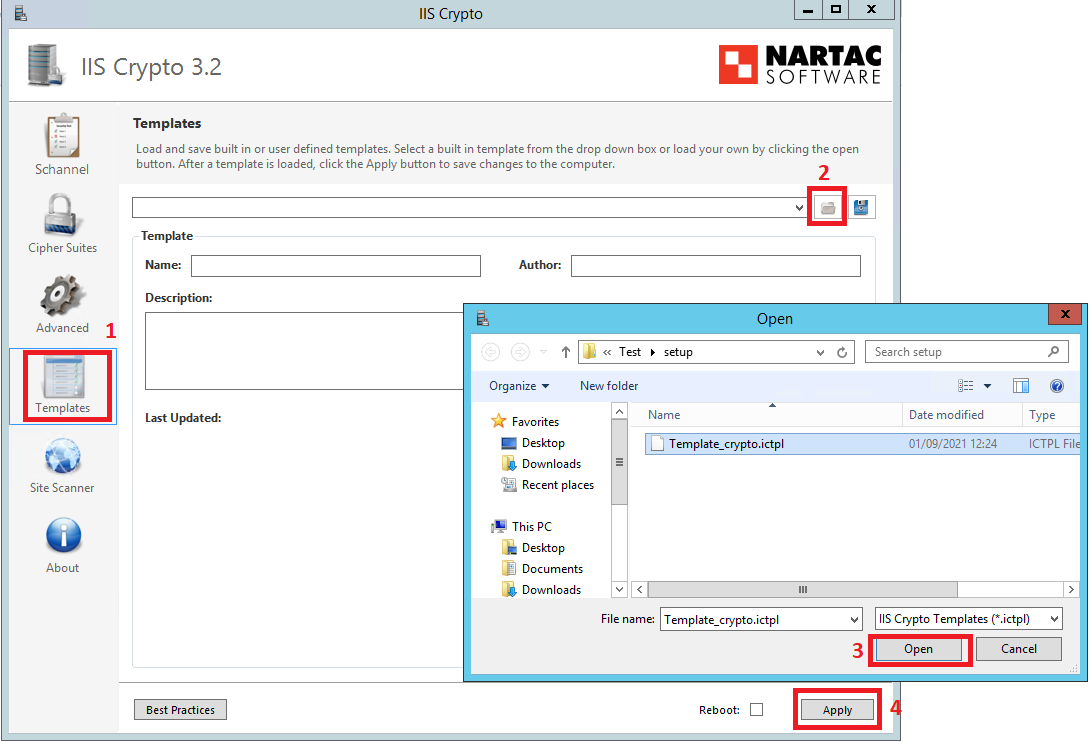Click the Open button
1091x742 pixels.
(x=918, y=649)
